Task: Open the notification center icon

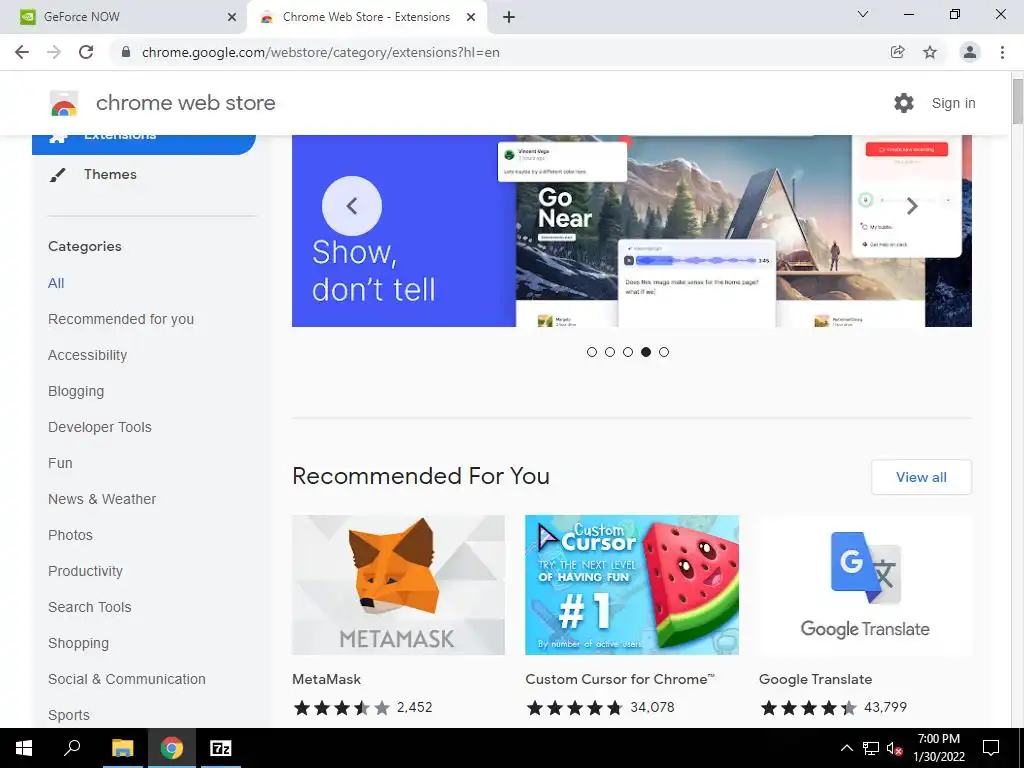Action: point(991,748)
